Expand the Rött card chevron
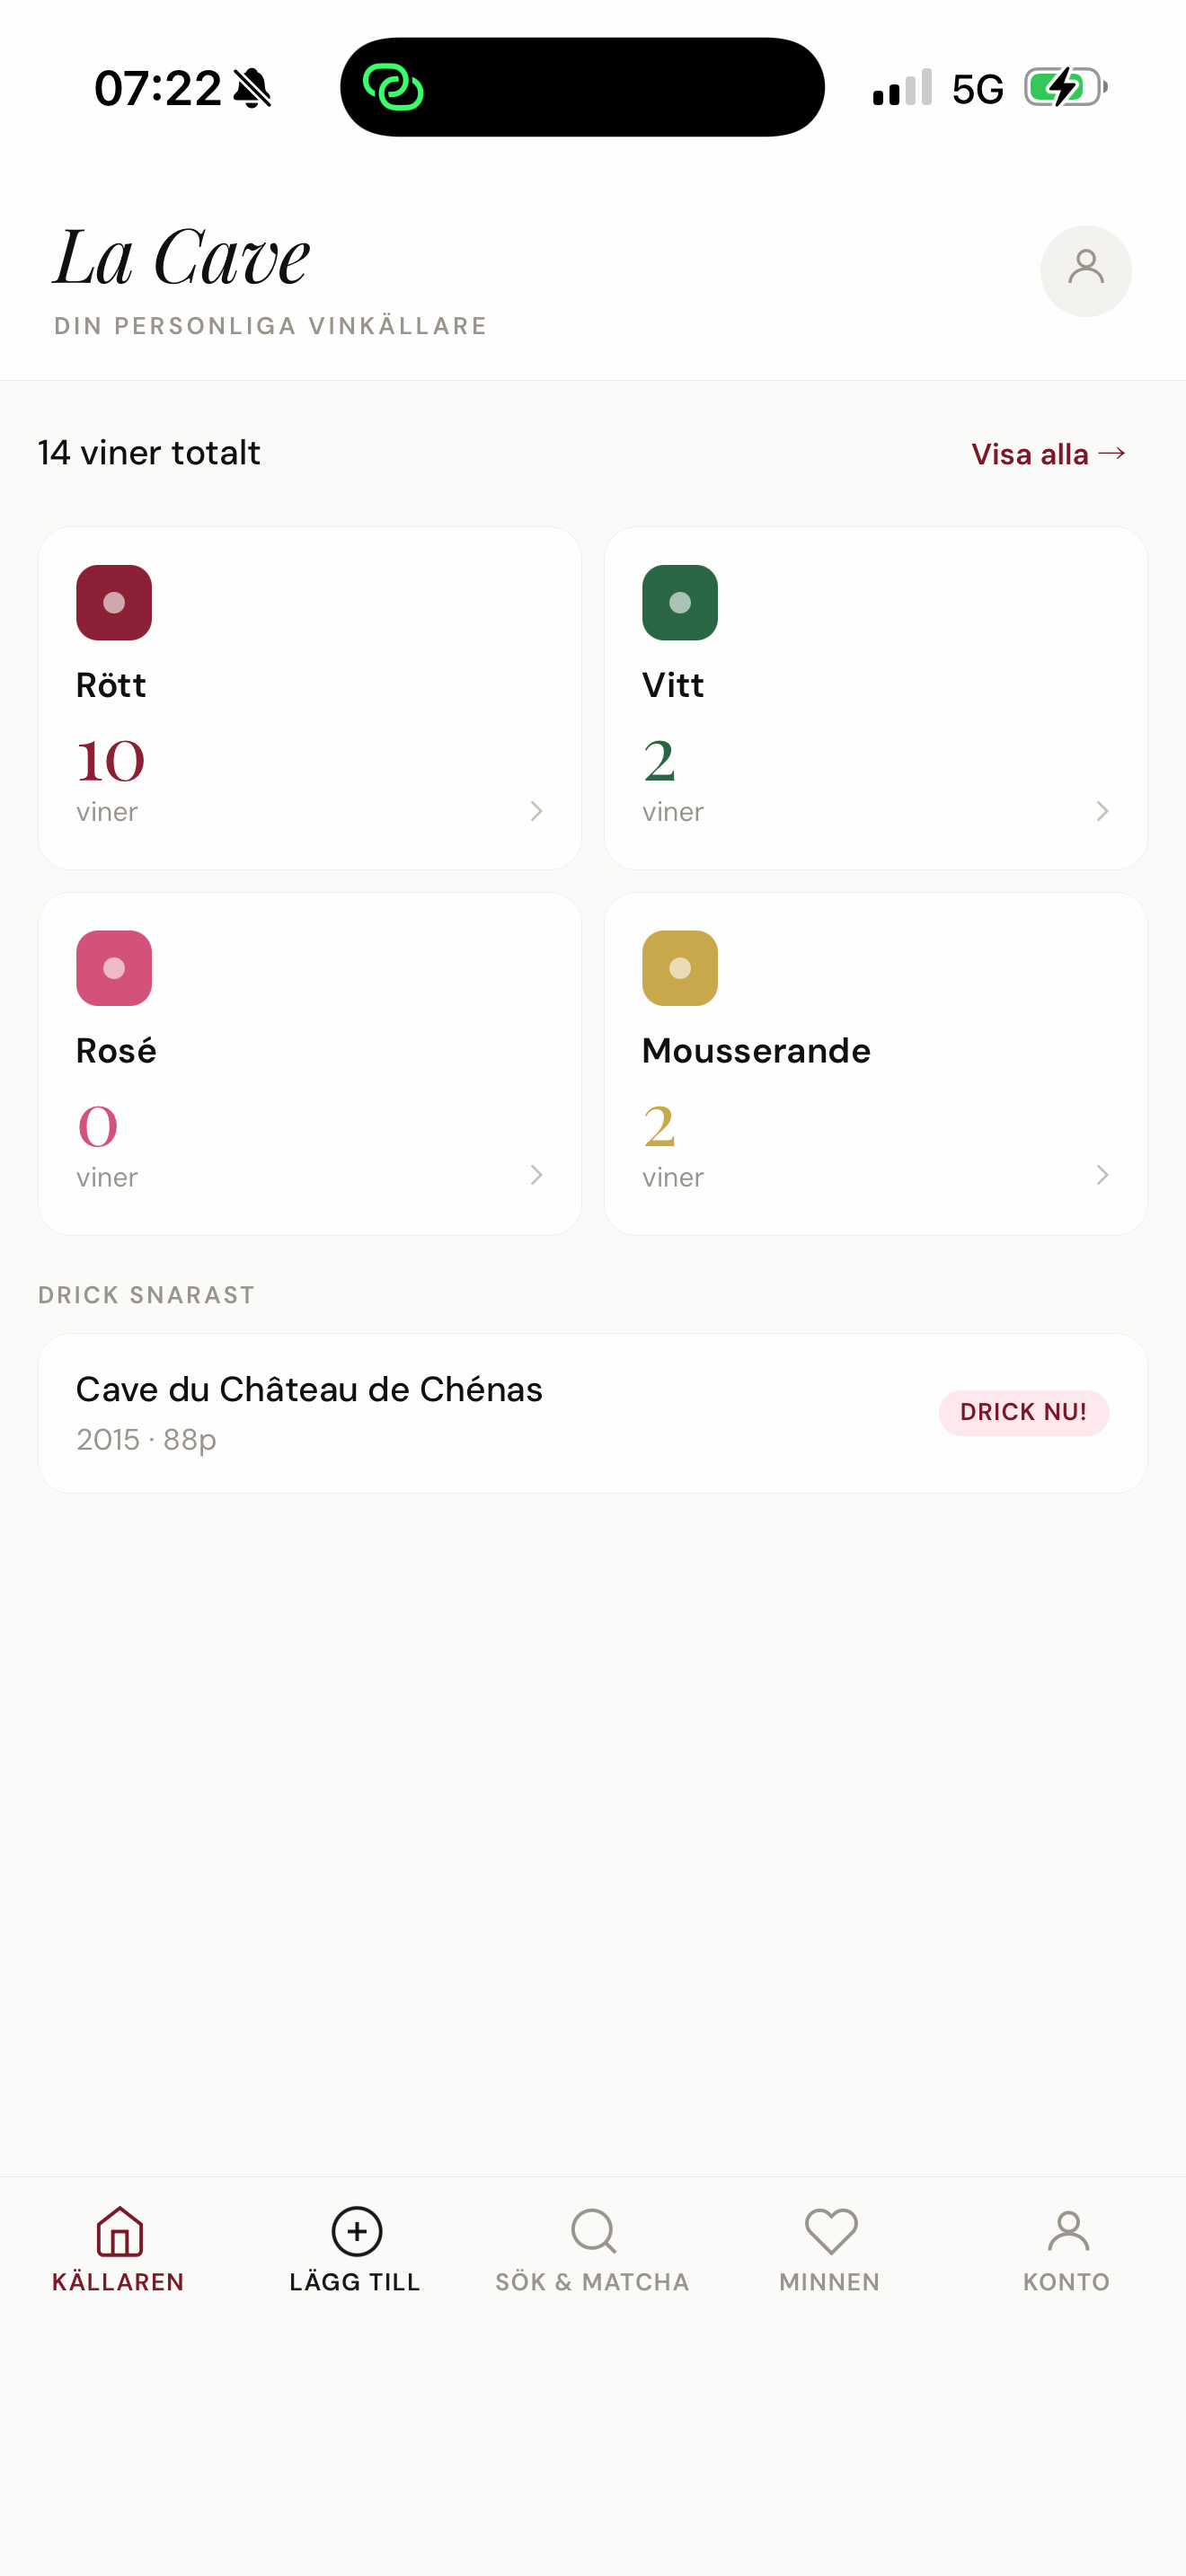Image resolution: width=1186 pixels, height=2576 pixels. (536, 811)
